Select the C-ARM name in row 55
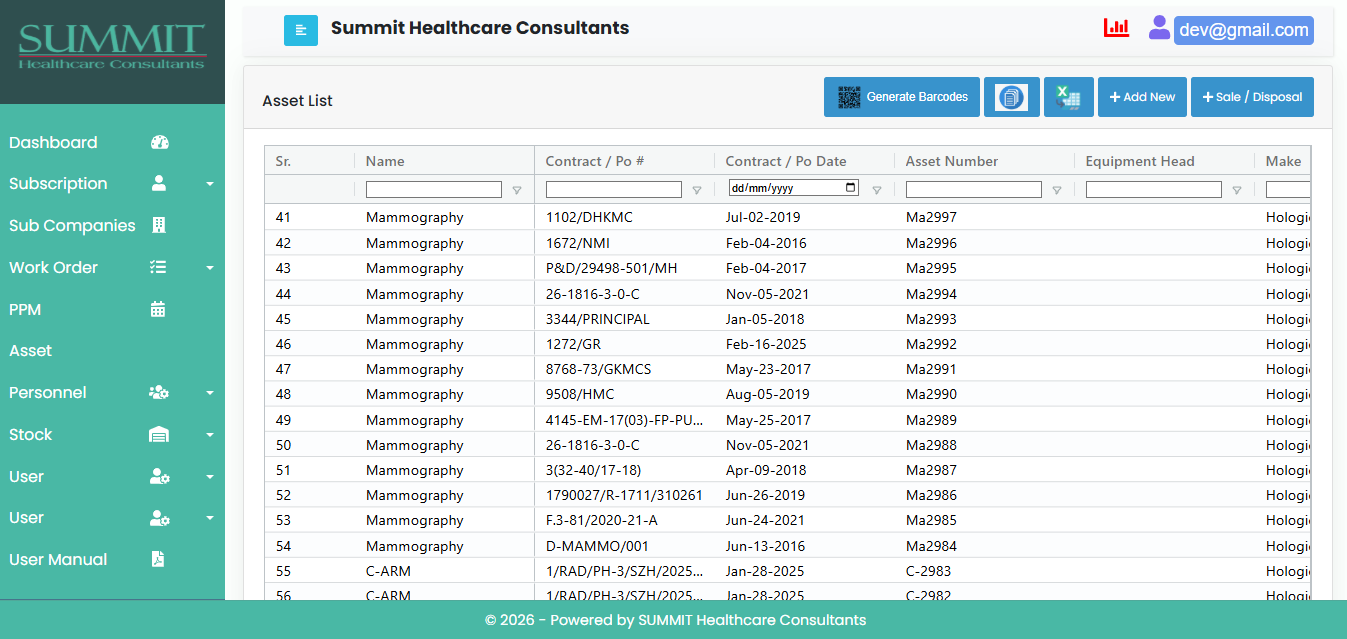Screen dimensions: 1347x639 tap(388, 571)
